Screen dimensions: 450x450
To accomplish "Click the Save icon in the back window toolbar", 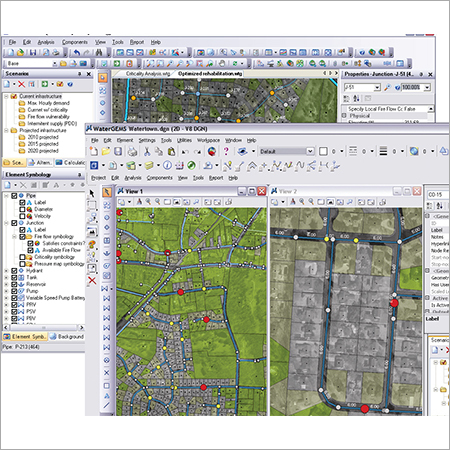I will coord(33,52).
